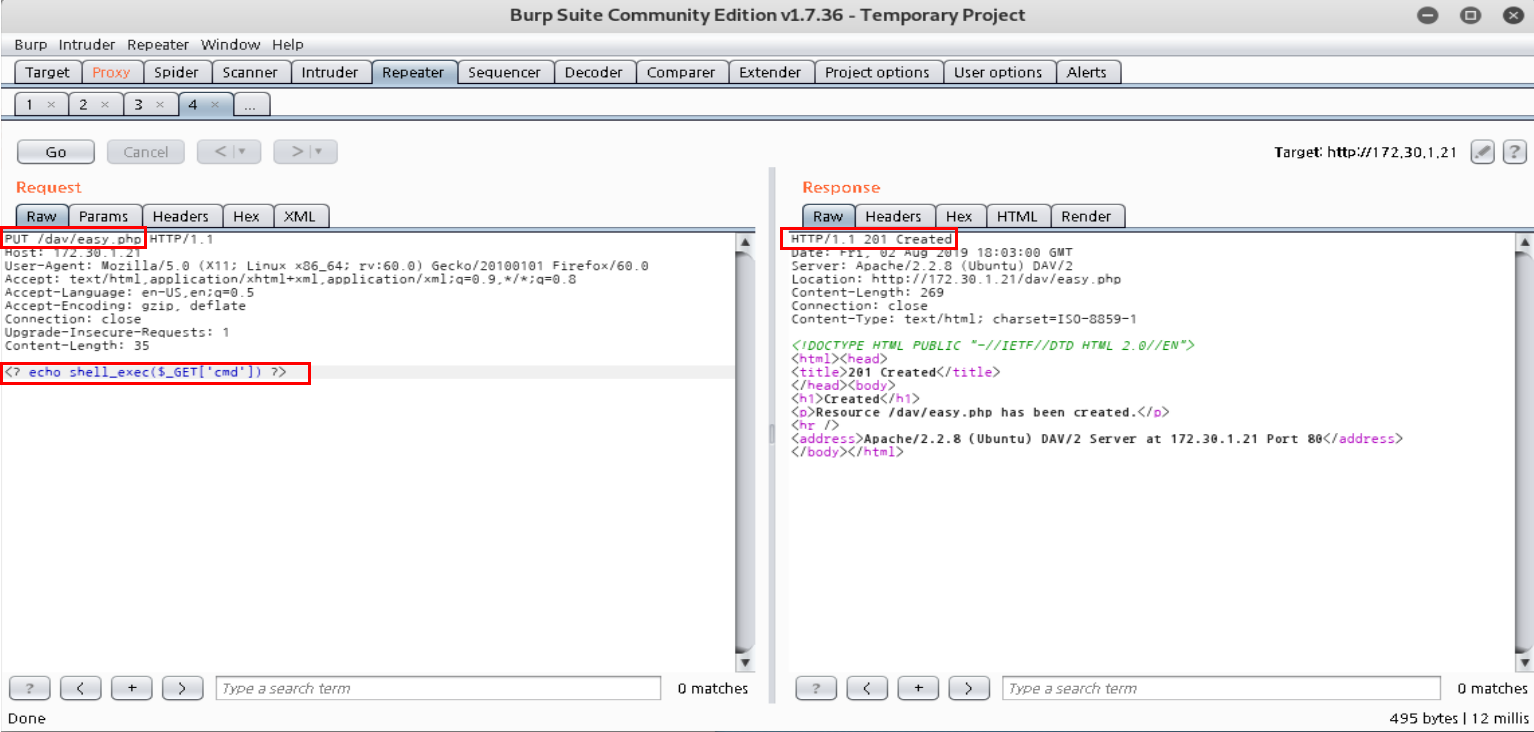Switch to the Decoder tab

[x=594, y=72]
